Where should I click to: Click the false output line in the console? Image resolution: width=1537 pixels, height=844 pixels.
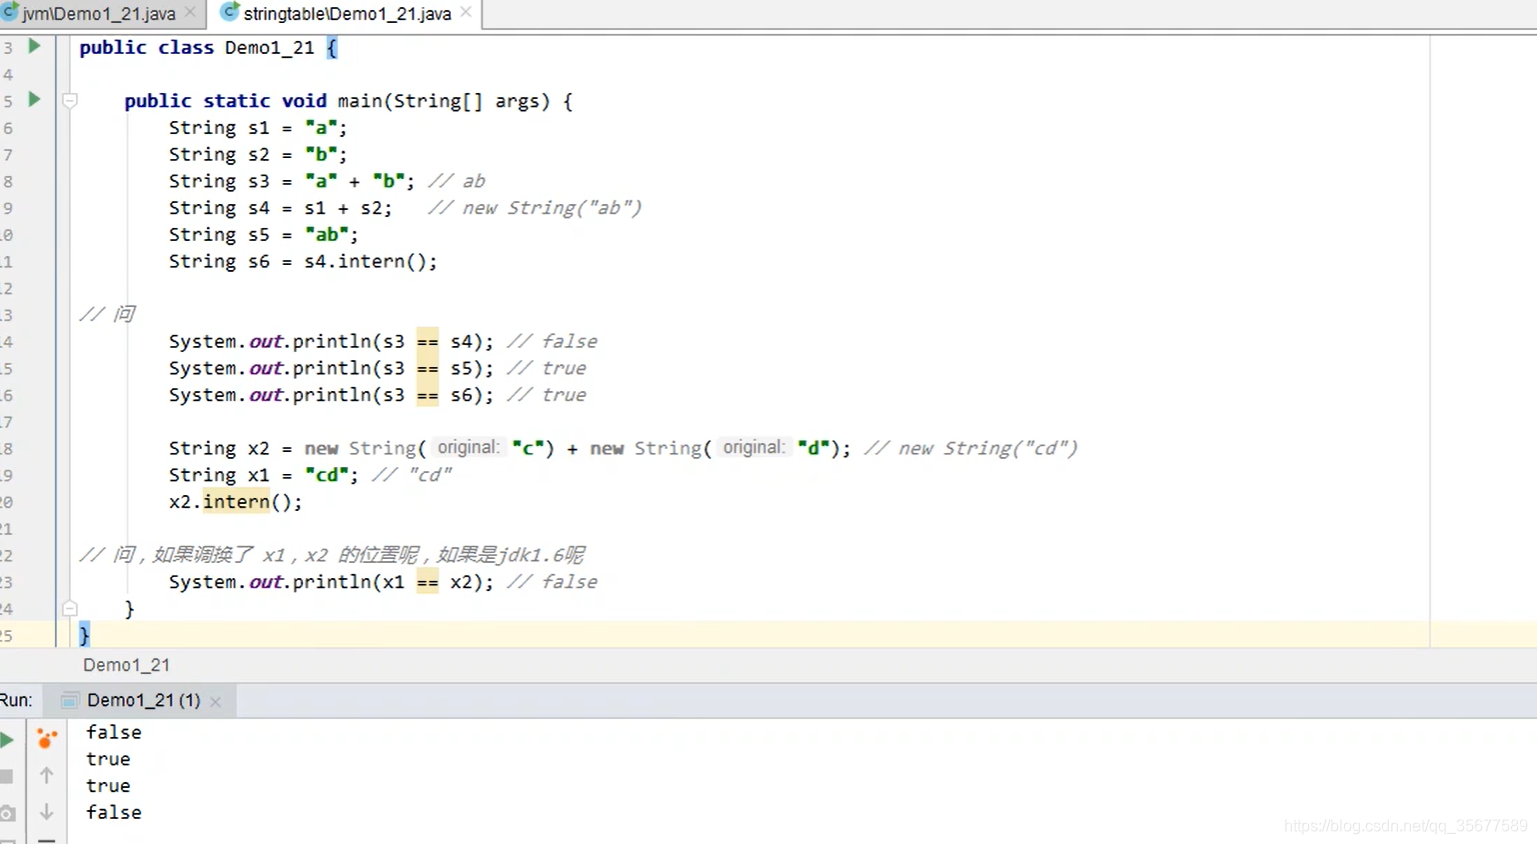pos(112,731)
